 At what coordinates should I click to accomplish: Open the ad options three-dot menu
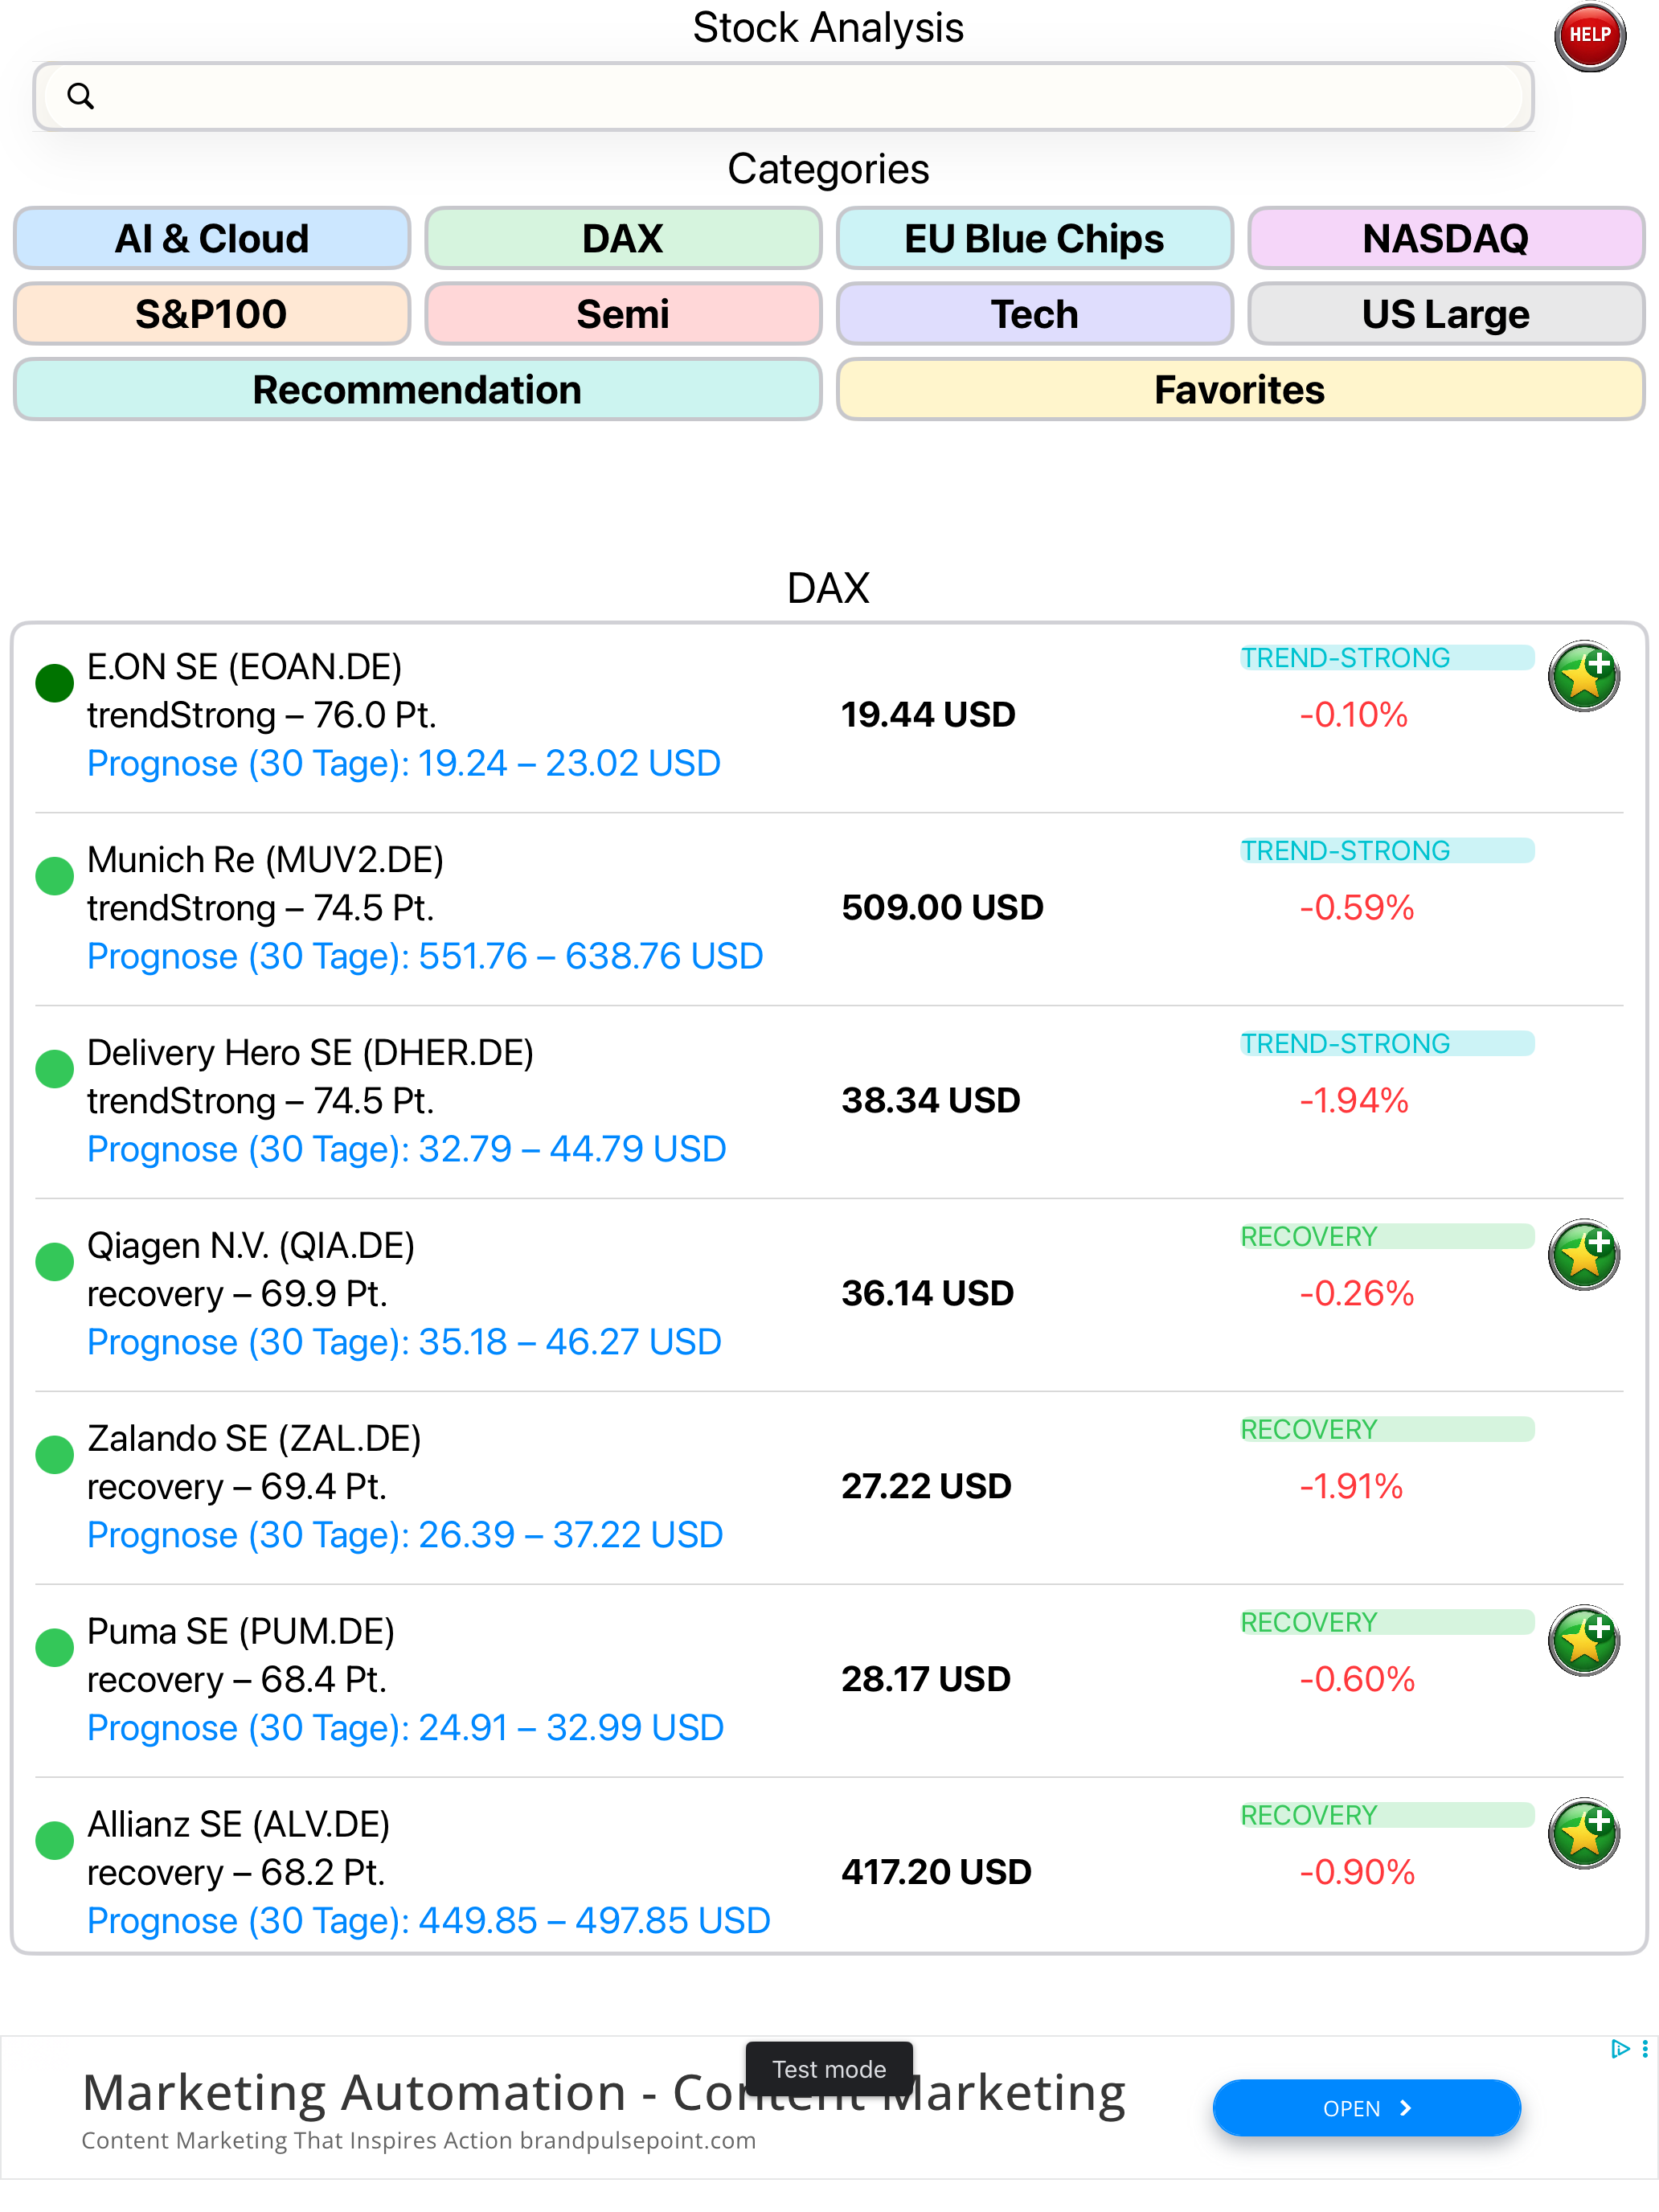pos(1645,2049)
